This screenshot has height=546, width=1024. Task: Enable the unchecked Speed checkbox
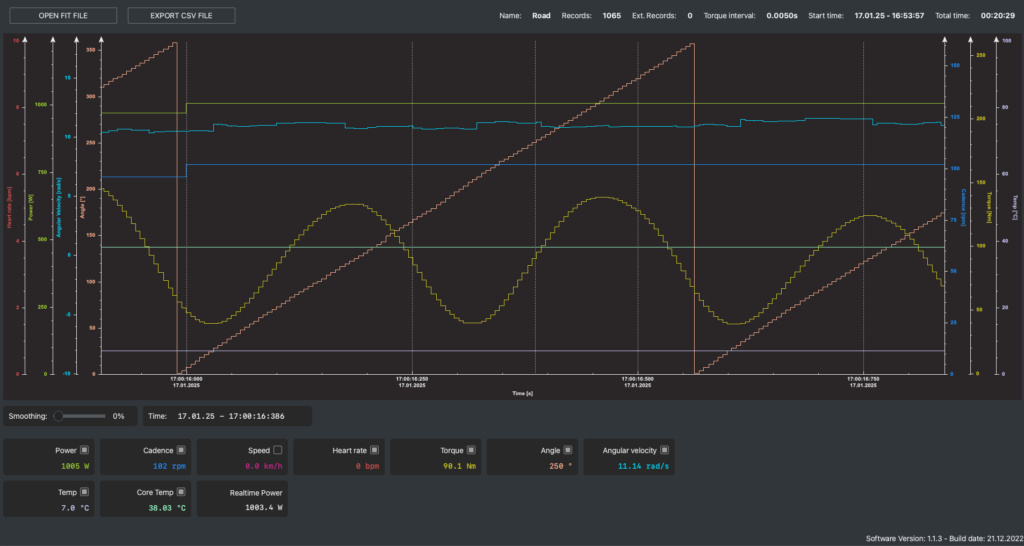click(278, 450)
